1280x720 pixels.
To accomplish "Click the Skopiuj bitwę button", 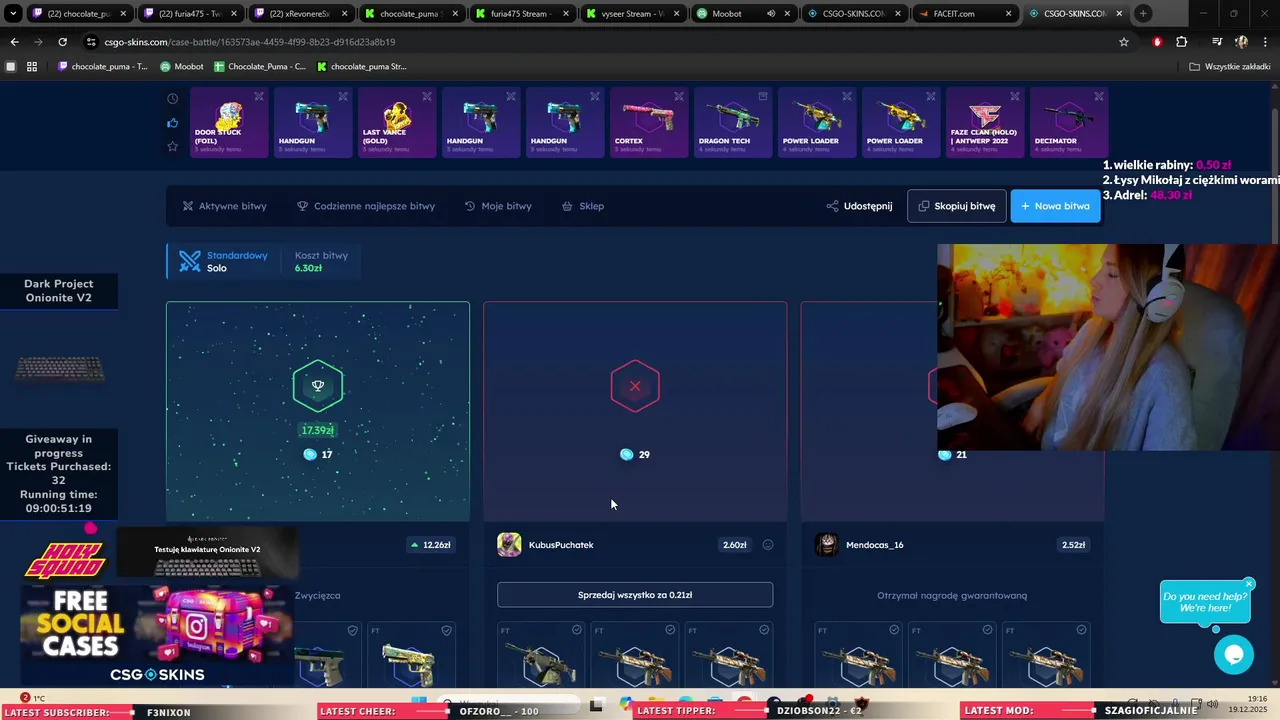I will click(x=956, y=206).
